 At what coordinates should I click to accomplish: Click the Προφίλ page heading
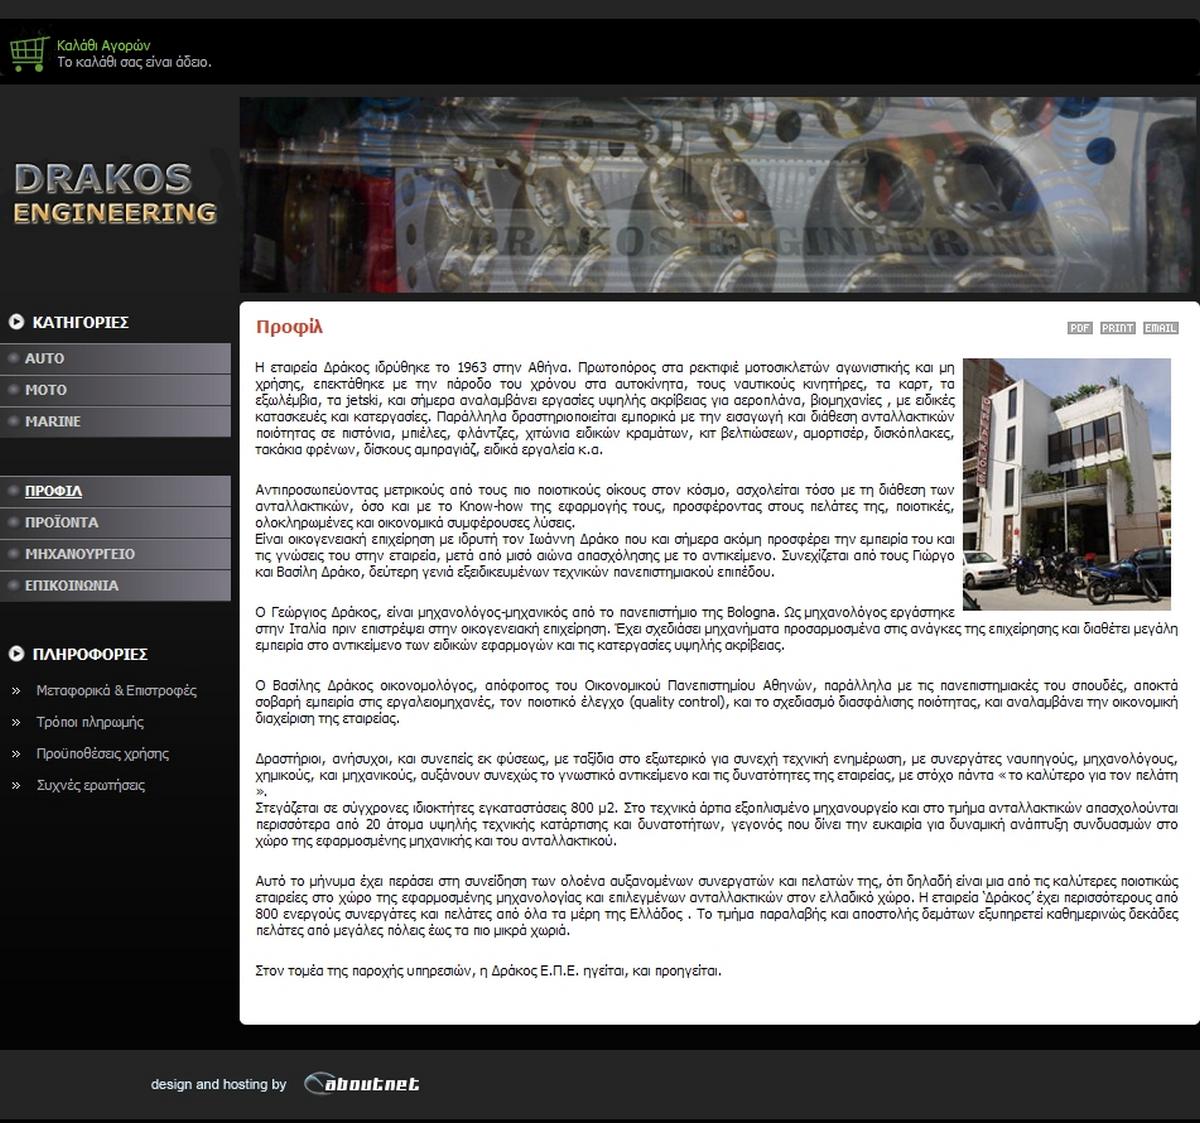tap(289, 327)
